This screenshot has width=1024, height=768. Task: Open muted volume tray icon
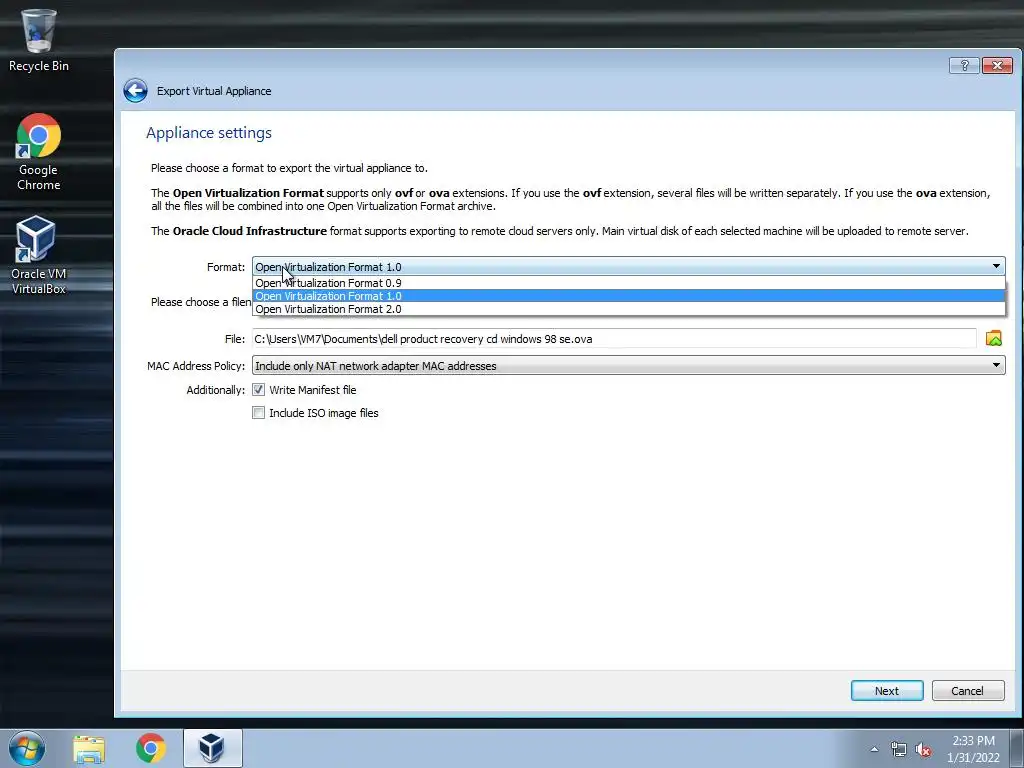[923, 749]
